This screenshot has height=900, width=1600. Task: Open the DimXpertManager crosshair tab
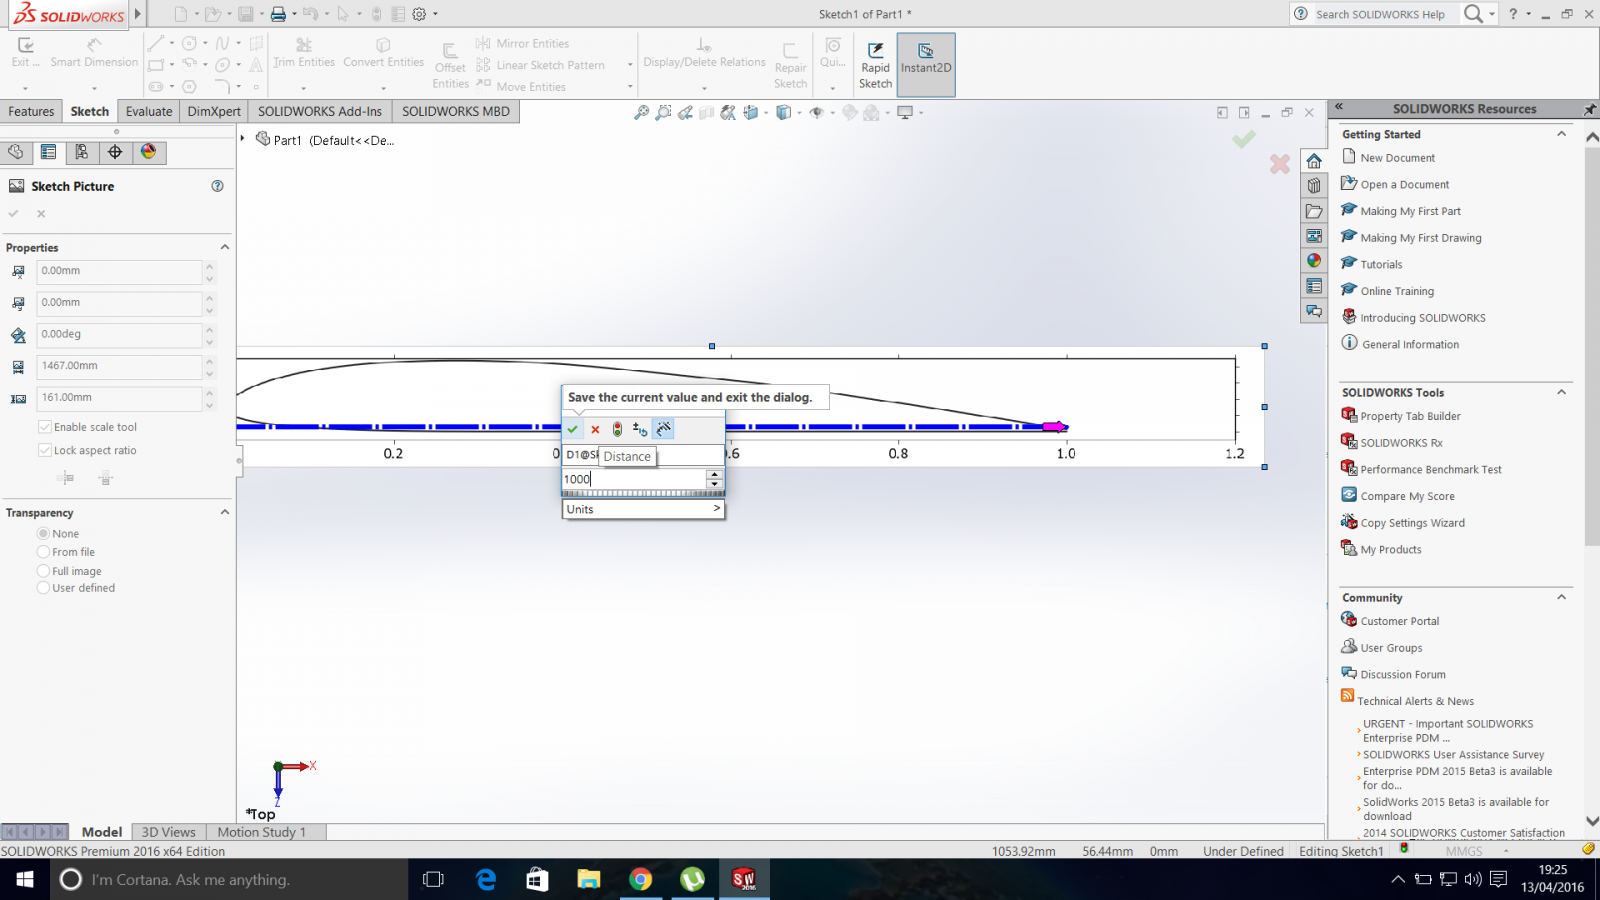115,152
